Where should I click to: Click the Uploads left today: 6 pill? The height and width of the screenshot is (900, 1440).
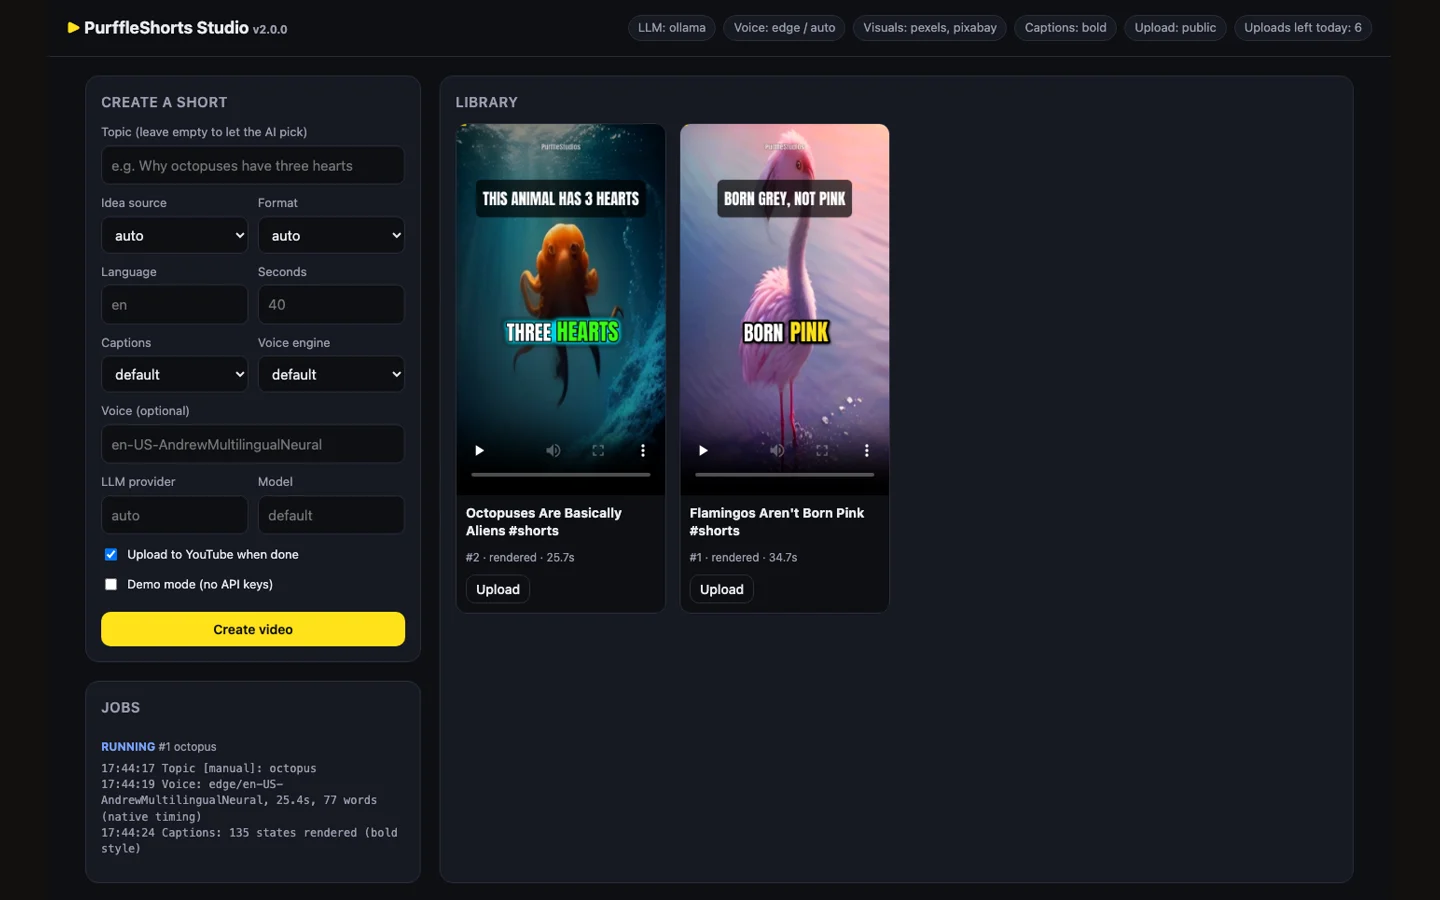(1303, 28)
